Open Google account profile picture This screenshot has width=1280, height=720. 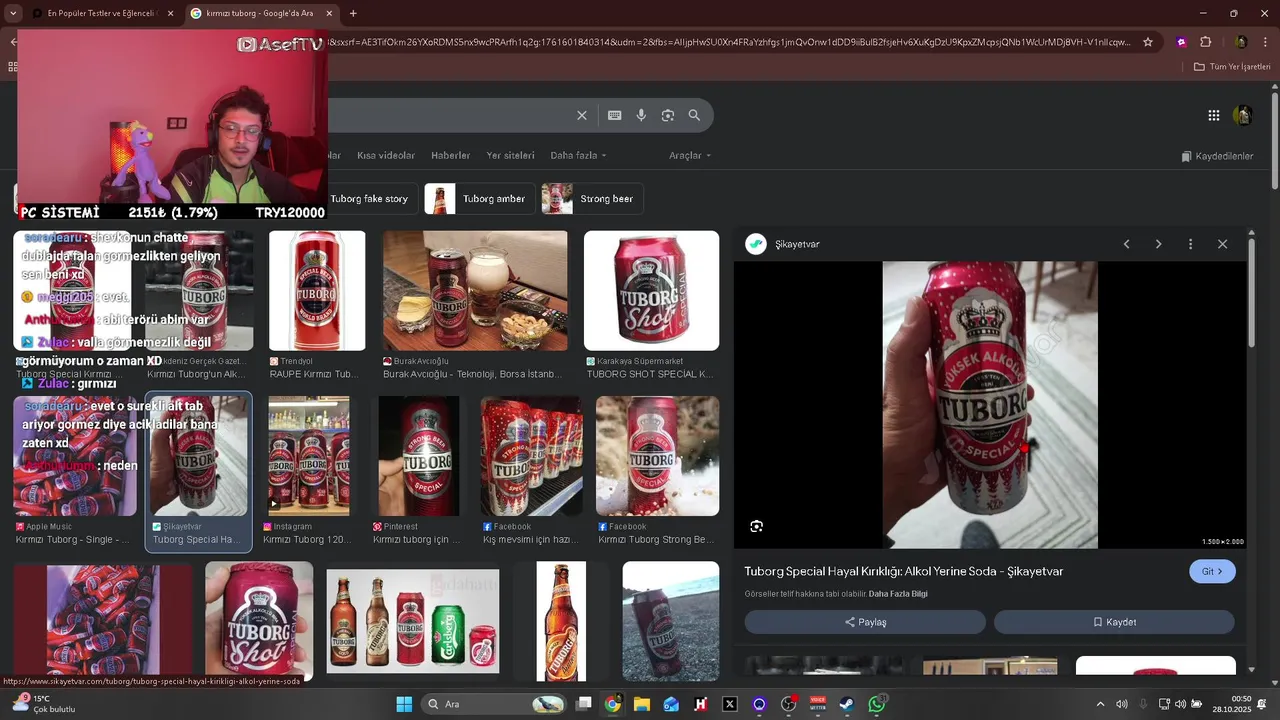[x=1243, y=115]
